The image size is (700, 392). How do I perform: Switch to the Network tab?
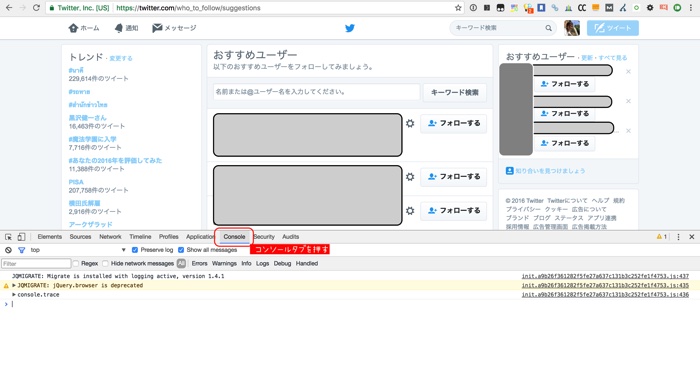click(x=110, y=237)
